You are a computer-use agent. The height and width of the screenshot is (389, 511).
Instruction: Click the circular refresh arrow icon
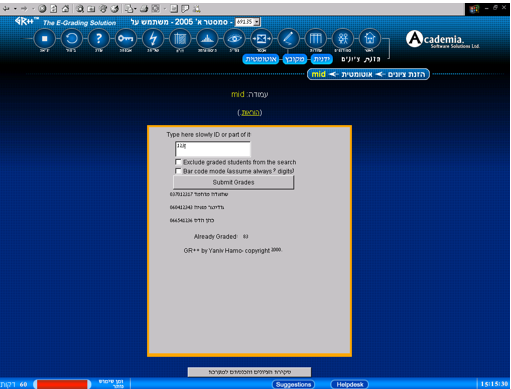(71, 39)
